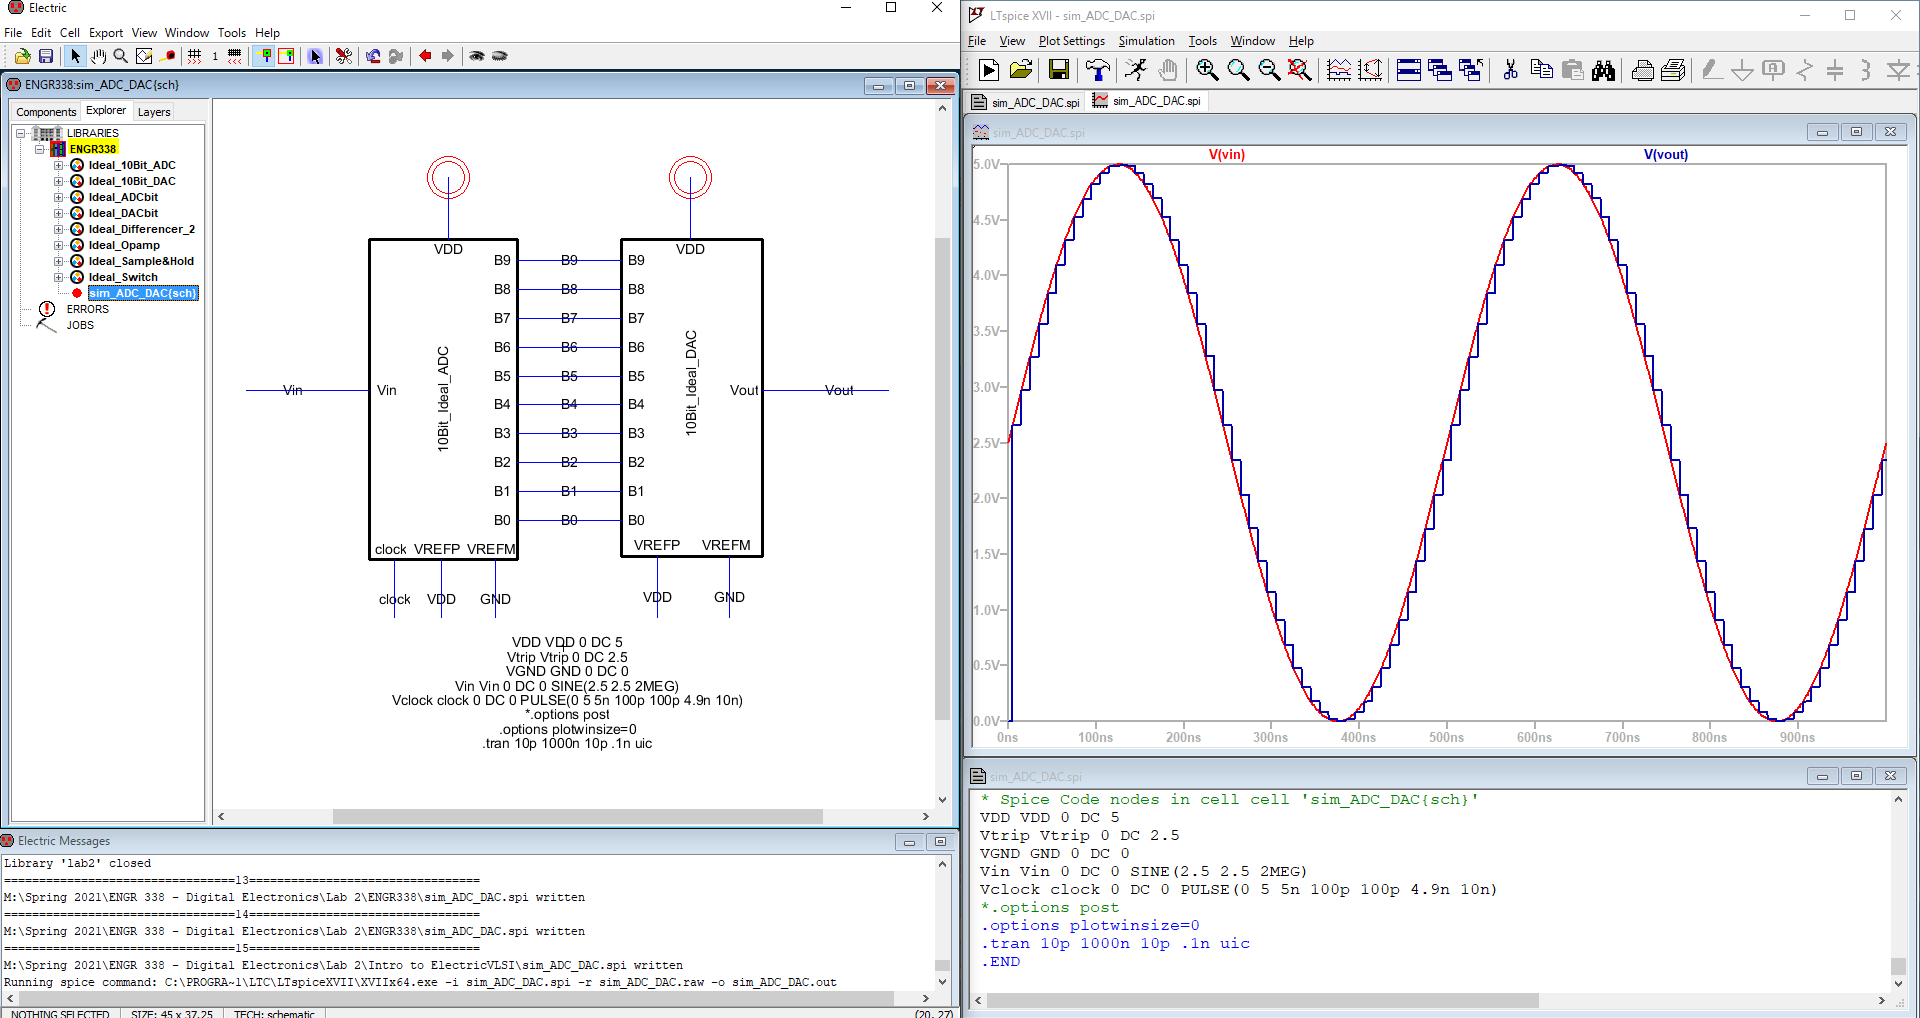Viewport: 1920px width, 1018px height.
Task: Expand the Ideal_10Bit_ADC tree node
Action: 59,166
